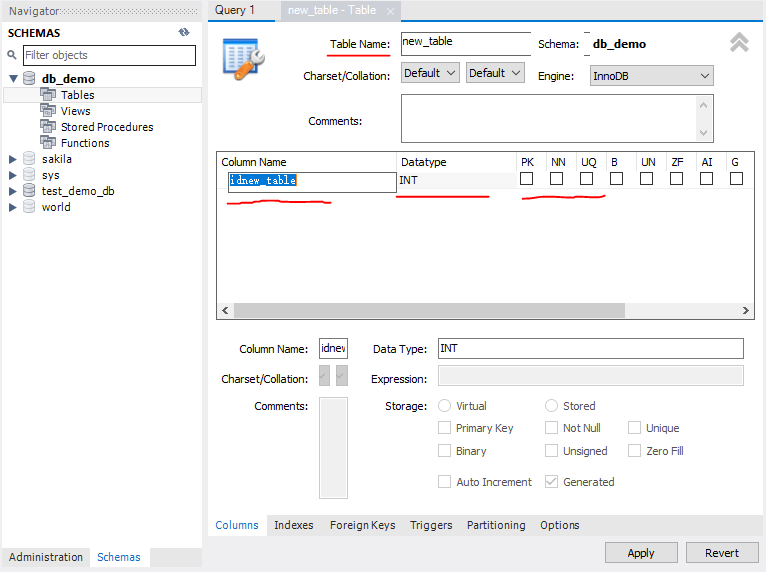This screenshot has width=766, height=572.
Task: Click the Table Name input field
Action: pos(466,43)
